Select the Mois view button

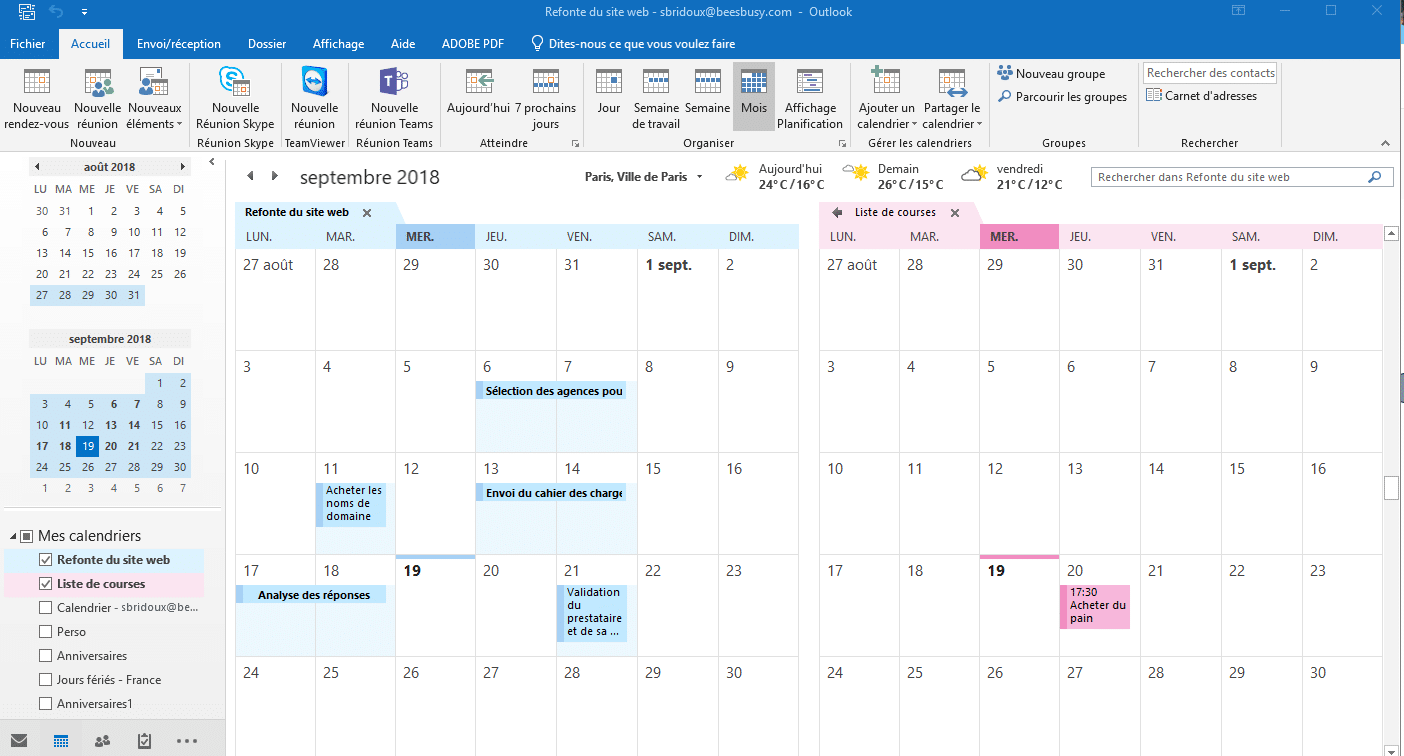tap(753, 99)
